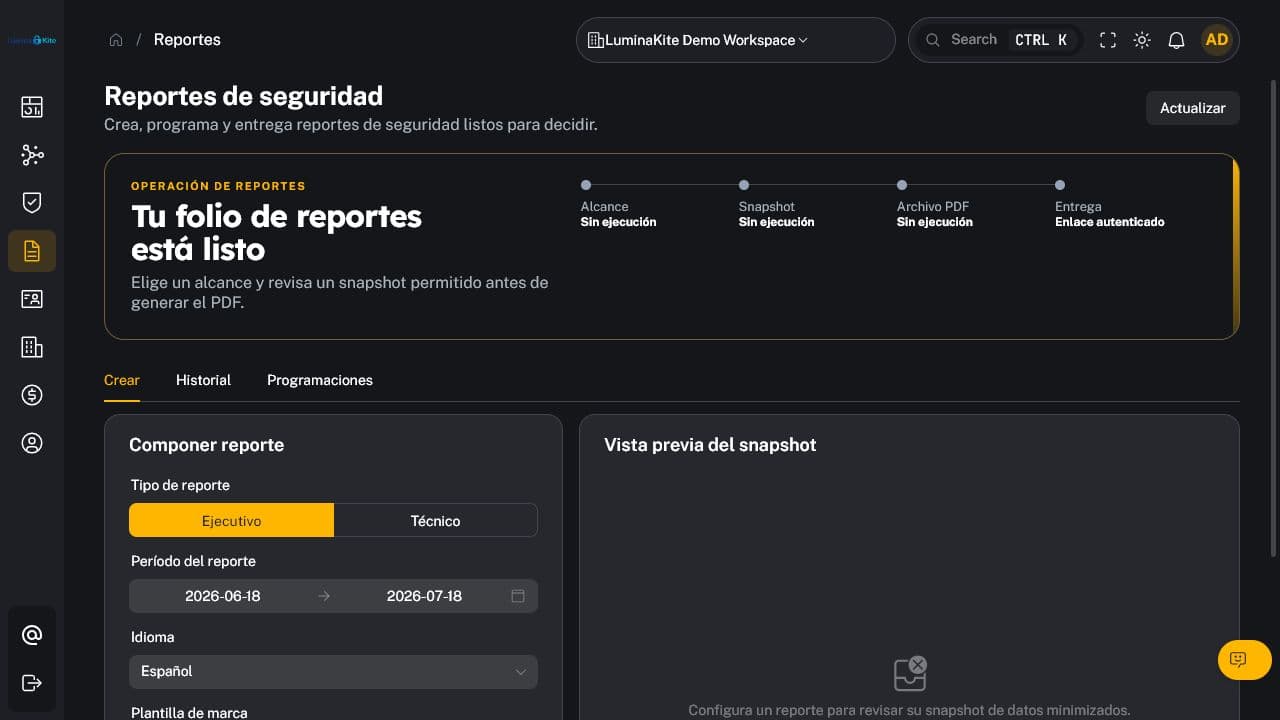Click the logout icon in sidebar
This screenshot has width=1280, height=720.
(32, 683)
